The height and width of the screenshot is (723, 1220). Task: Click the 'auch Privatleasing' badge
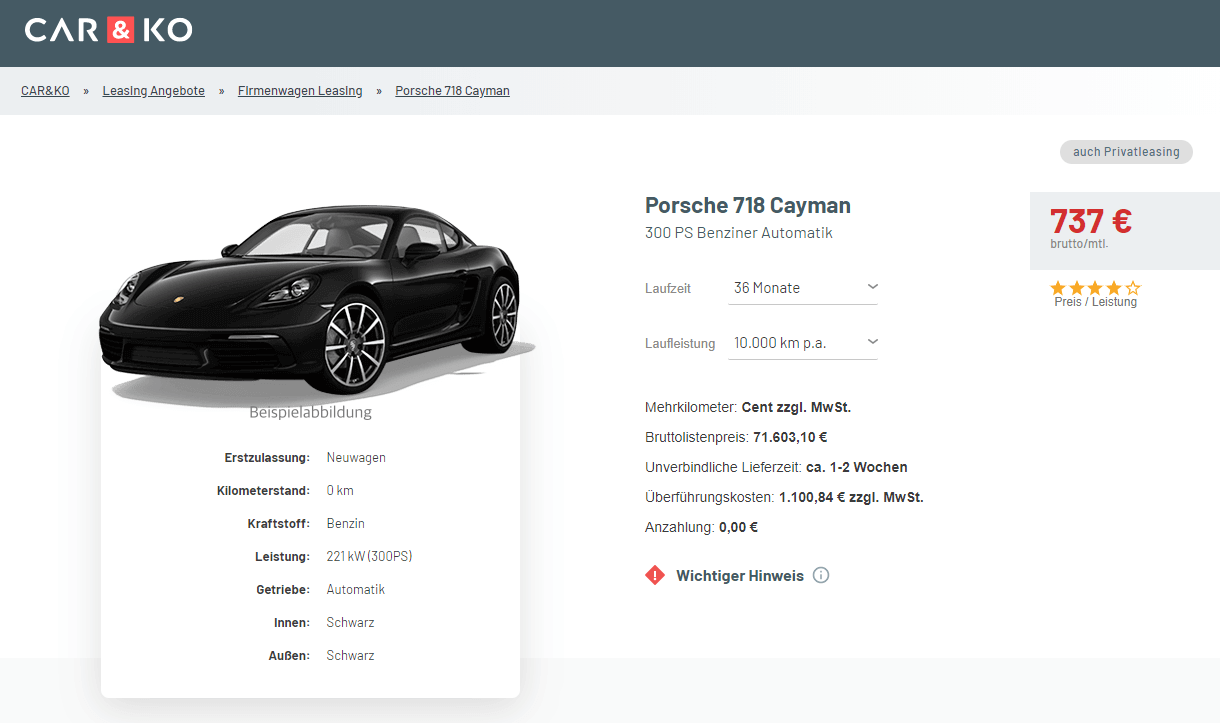tap(1126, 152)
